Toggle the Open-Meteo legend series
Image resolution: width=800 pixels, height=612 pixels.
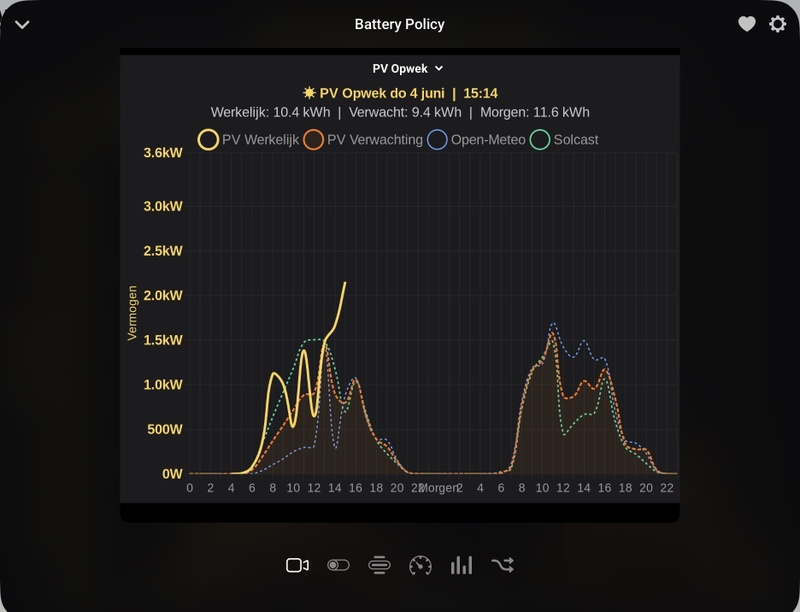click(476, 140)
